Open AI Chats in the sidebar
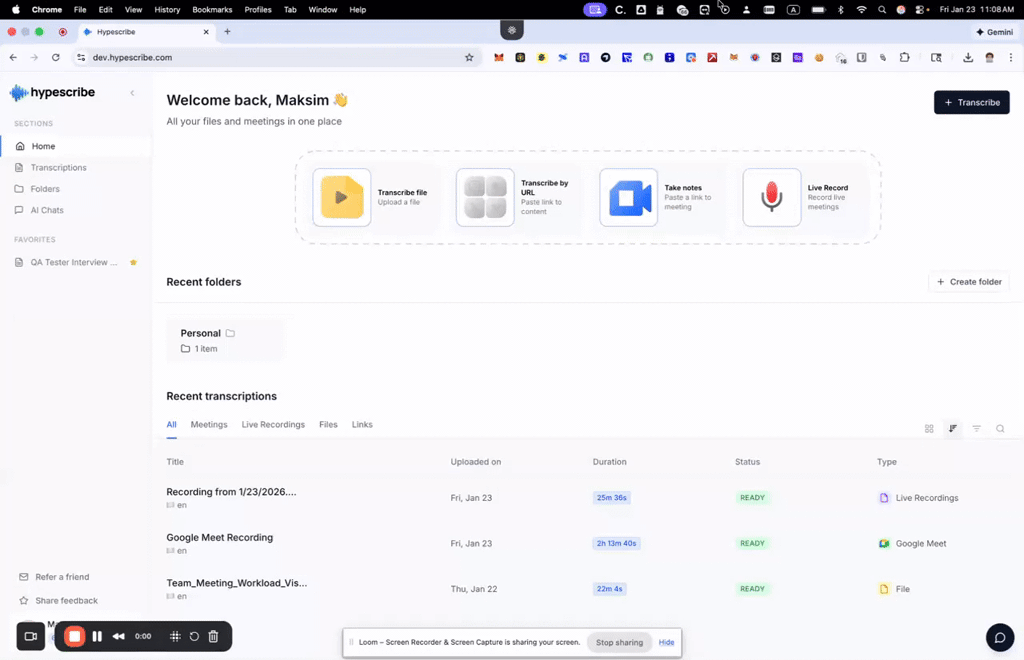 [46, 210]
